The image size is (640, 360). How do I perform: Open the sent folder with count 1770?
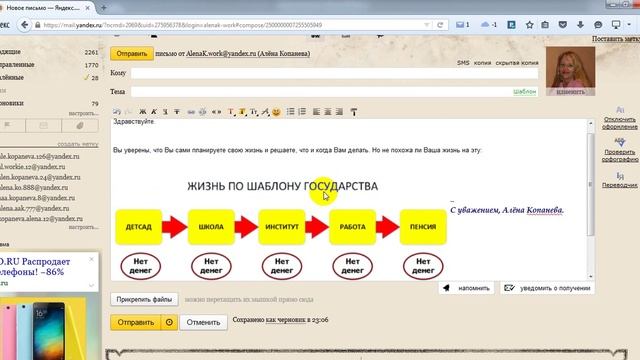[49, 65]
